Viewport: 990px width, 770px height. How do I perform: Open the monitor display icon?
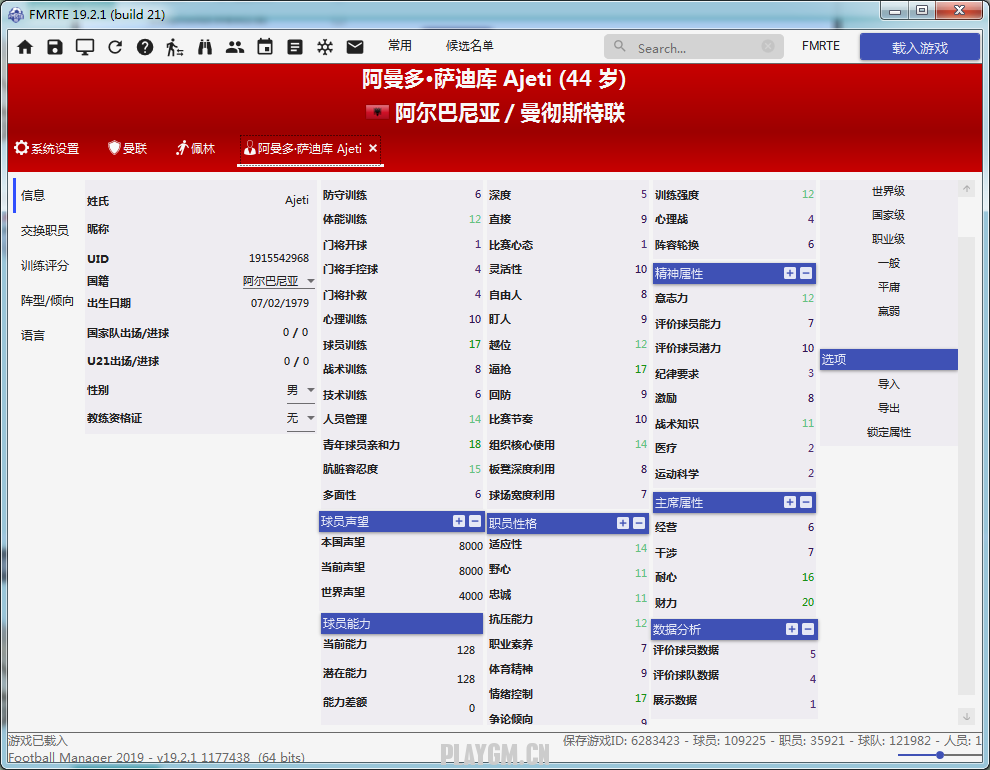click(85, 47)
